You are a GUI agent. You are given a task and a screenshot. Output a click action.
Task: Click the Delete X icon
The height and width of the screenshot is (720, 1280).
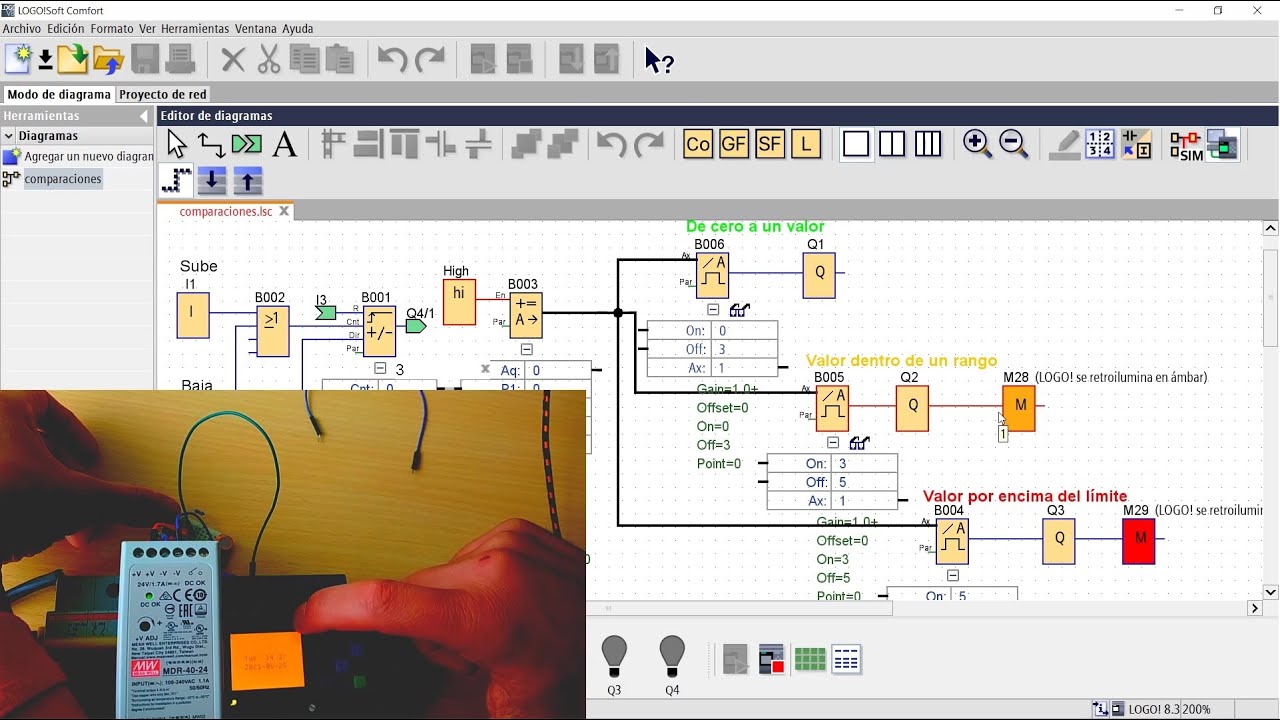pos(233,60)
